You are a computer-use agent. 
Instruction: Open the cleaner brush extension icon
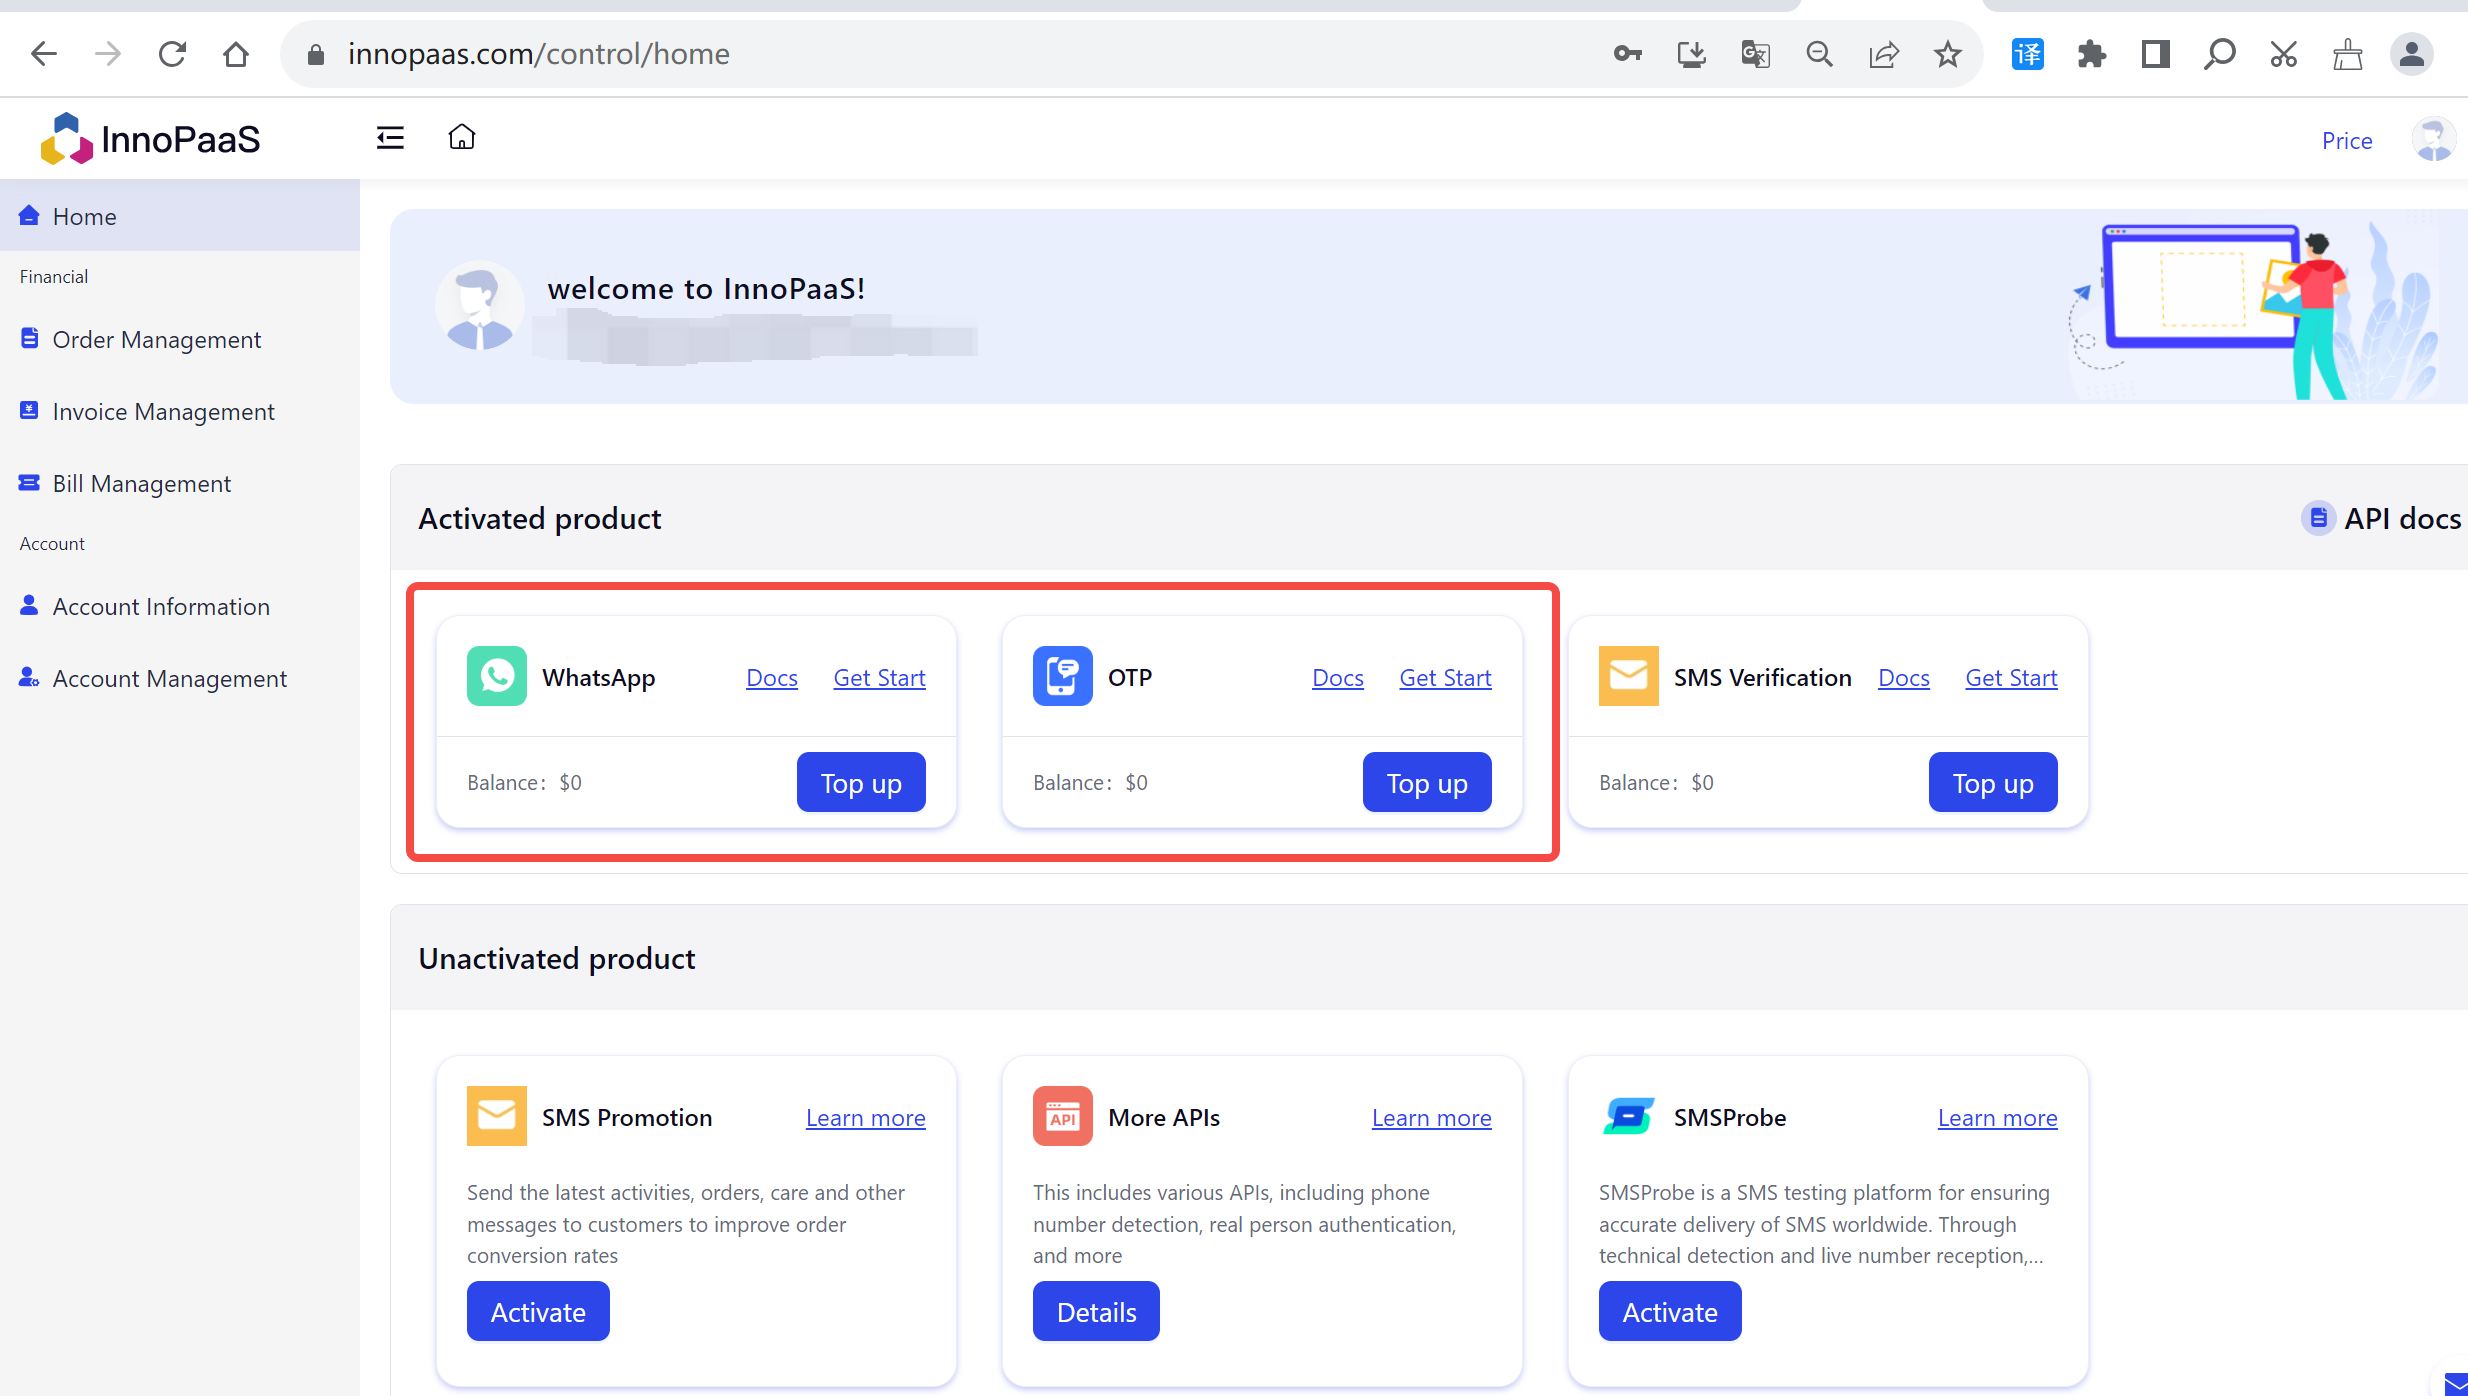pos(2348,54)
